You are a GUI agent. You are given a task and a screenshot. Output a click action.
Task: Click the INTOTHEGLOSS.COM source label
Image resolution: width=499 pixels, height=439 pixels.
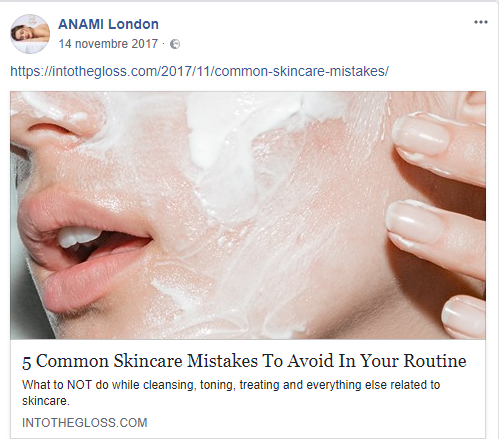85,423
